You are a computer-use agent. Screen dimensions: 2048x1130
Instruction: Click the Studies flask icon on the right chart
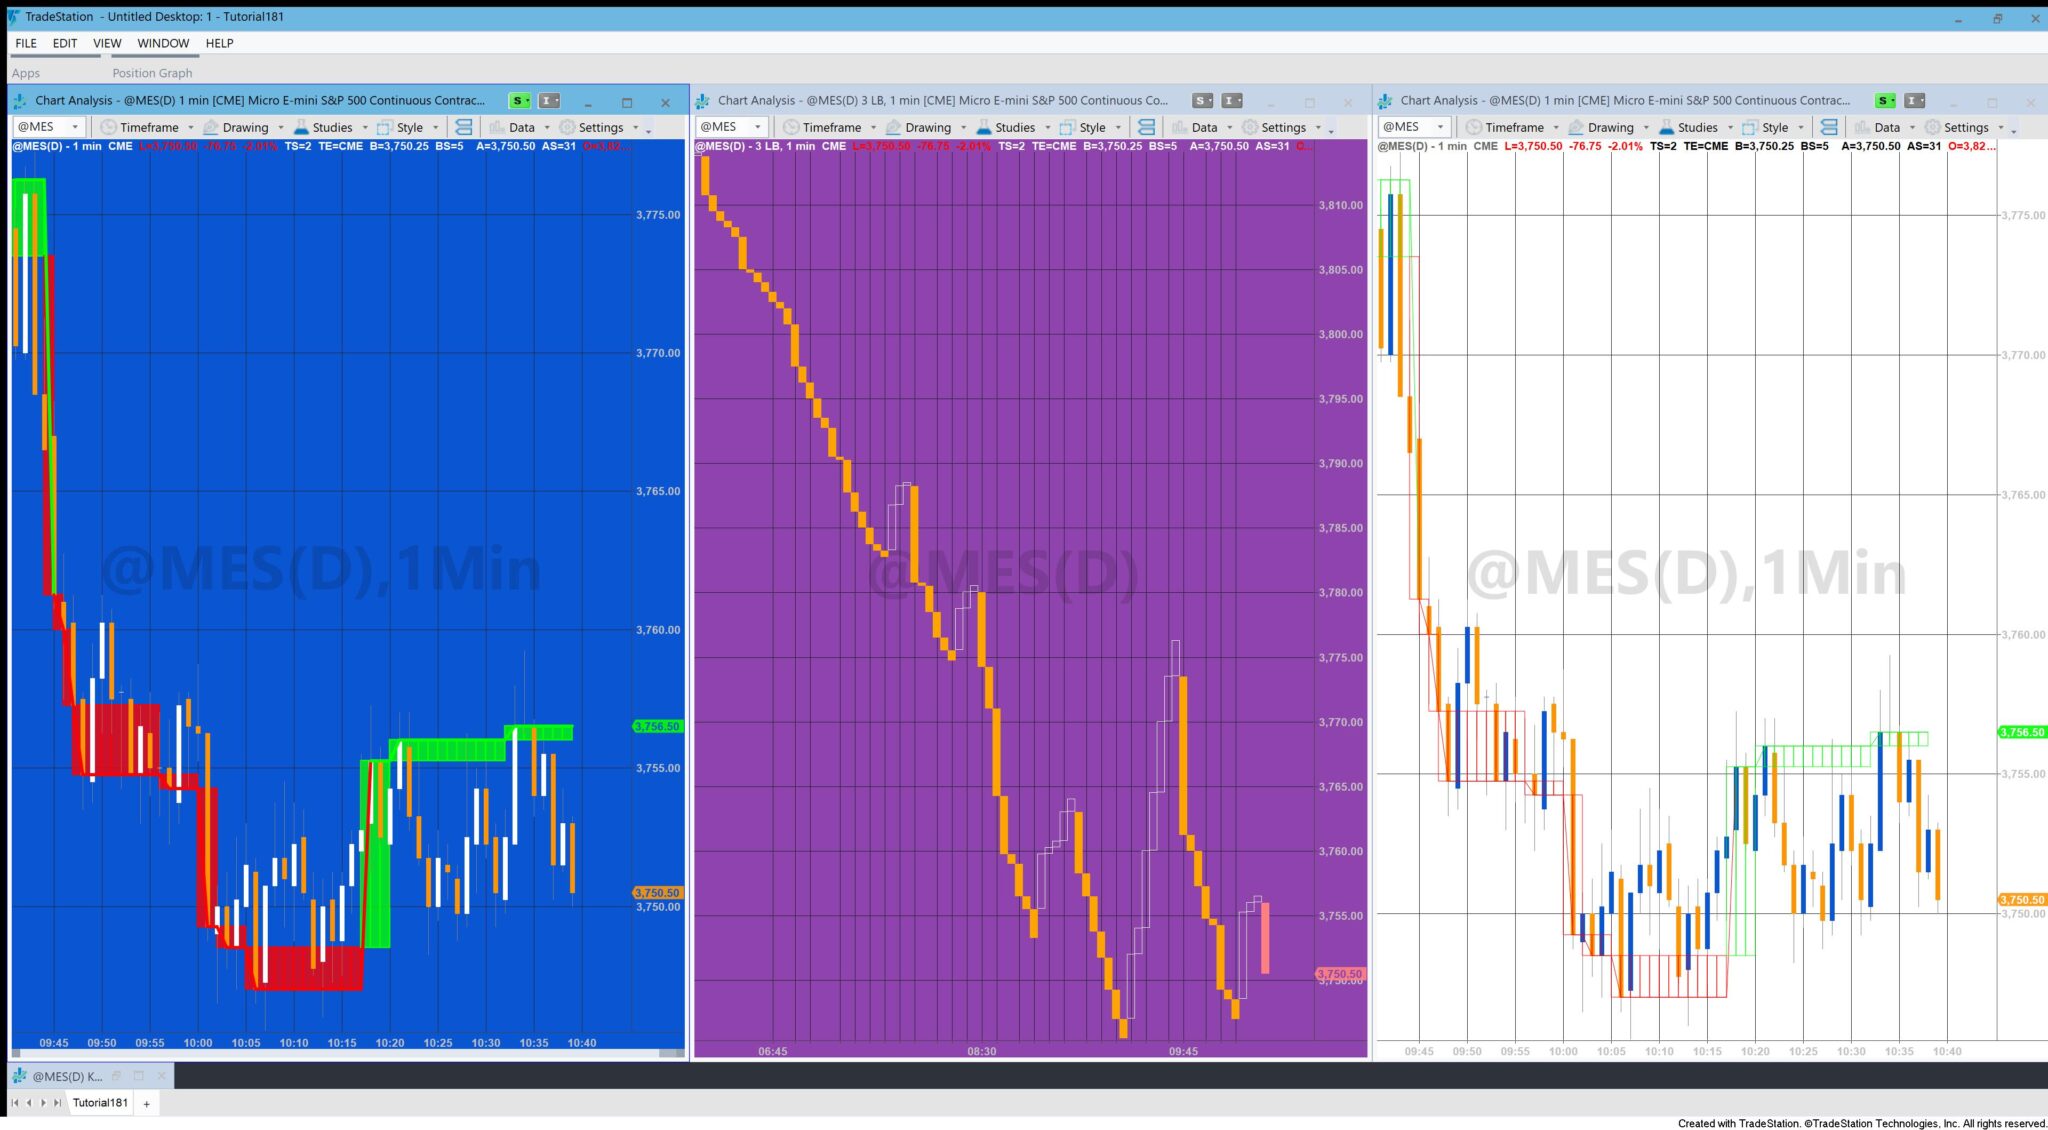pos(1668,127)
